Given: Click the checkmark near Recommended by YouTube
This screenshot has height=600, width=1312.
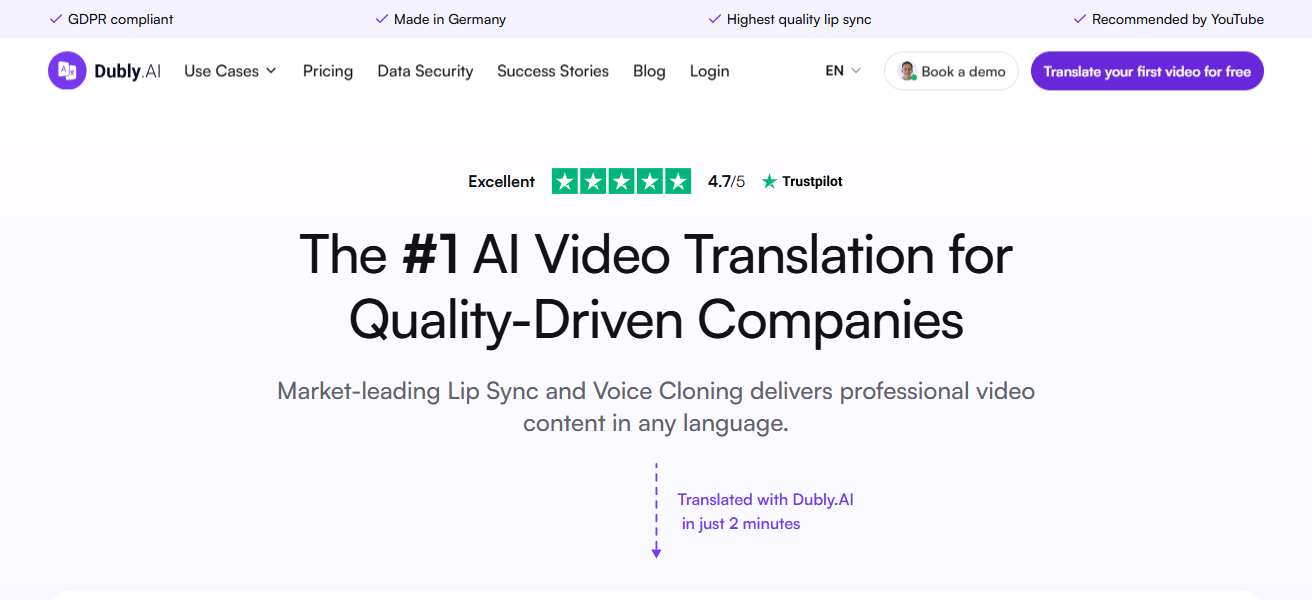Looking at the screenshot, I should point(1080,18).
